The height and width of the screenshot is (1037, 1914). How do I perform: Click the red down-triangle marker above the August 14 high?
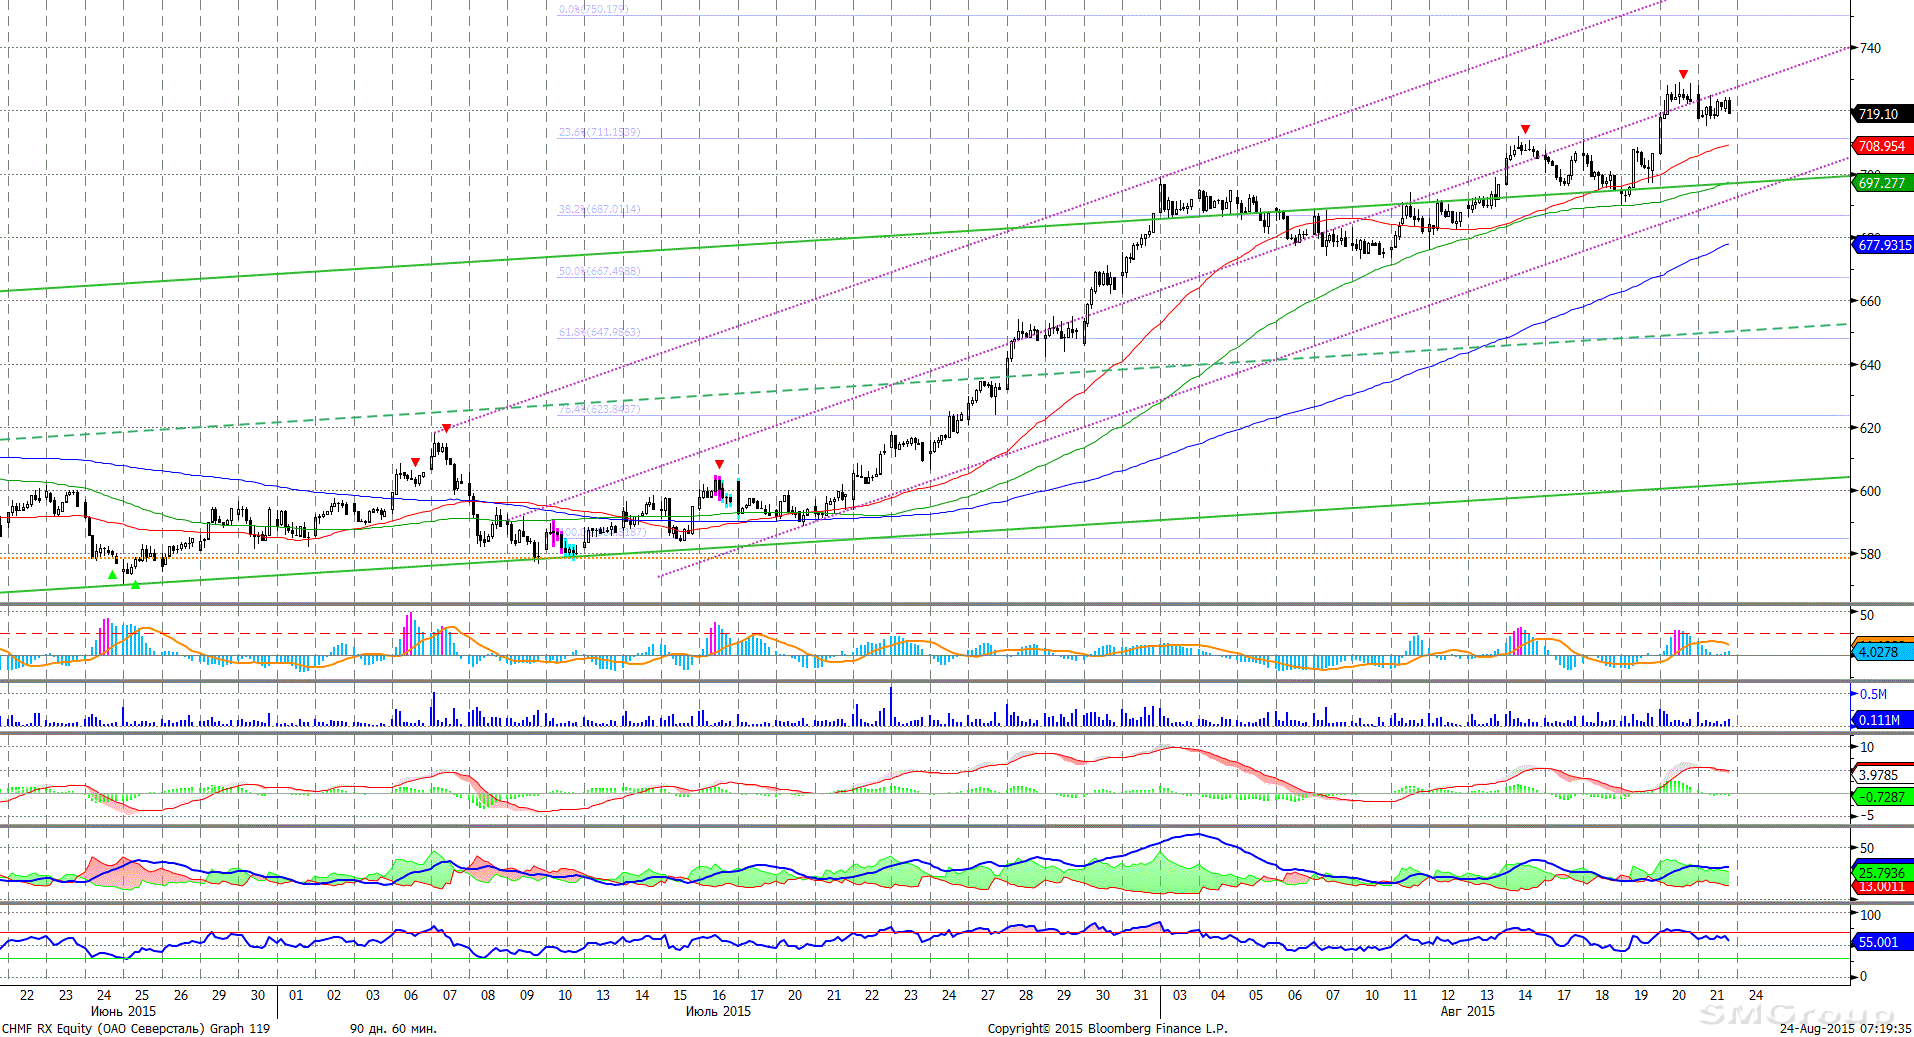[1525, 129]
